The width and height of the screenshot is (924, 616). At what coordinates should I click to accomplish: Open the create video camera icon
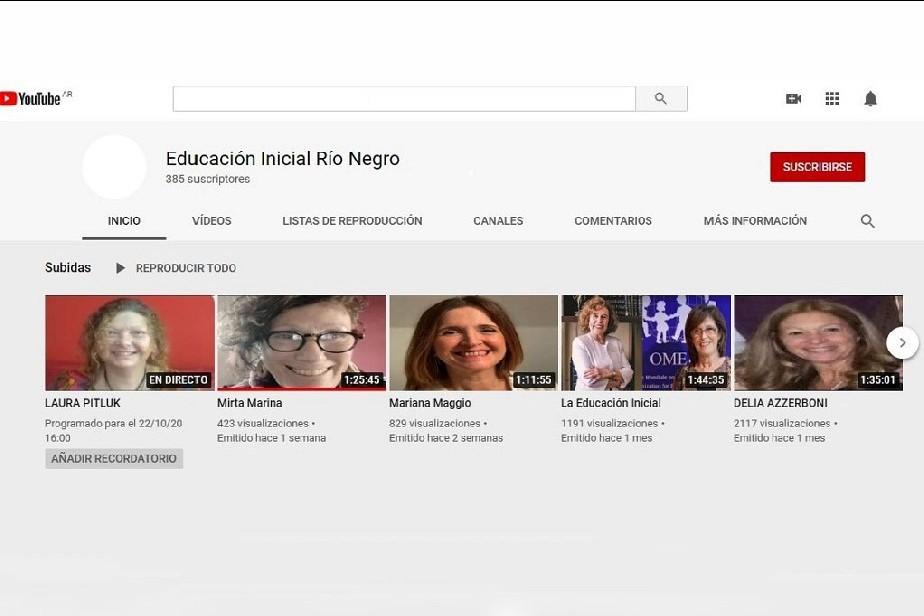pos(793,99)
